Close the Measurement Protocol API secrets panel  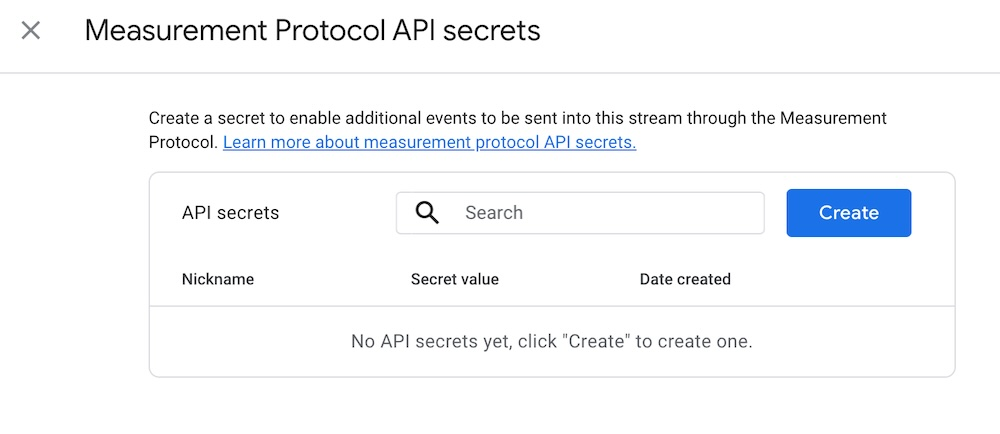click(31, 30)
